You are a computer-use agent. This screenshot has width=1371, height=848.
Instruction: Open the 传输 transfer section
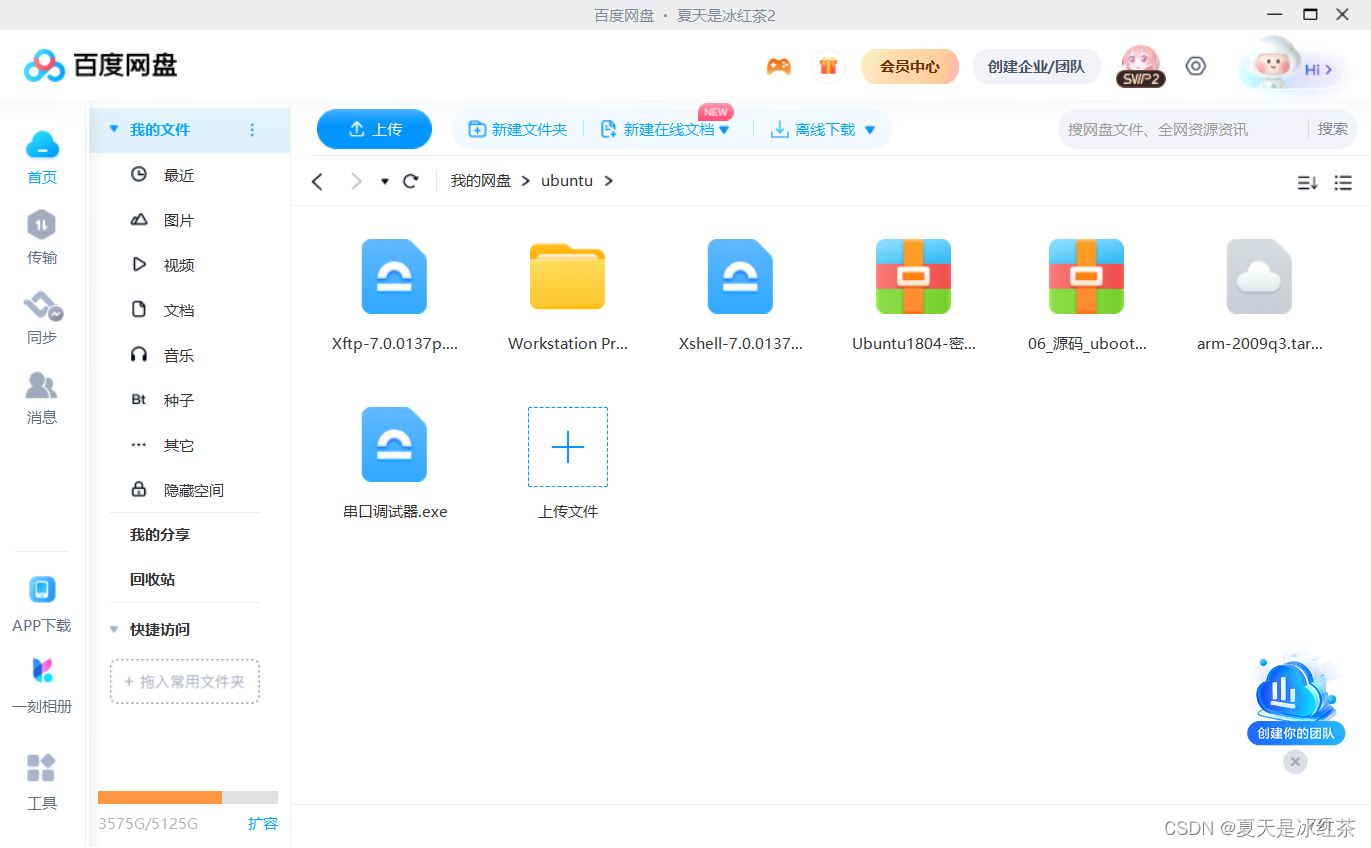42,238
